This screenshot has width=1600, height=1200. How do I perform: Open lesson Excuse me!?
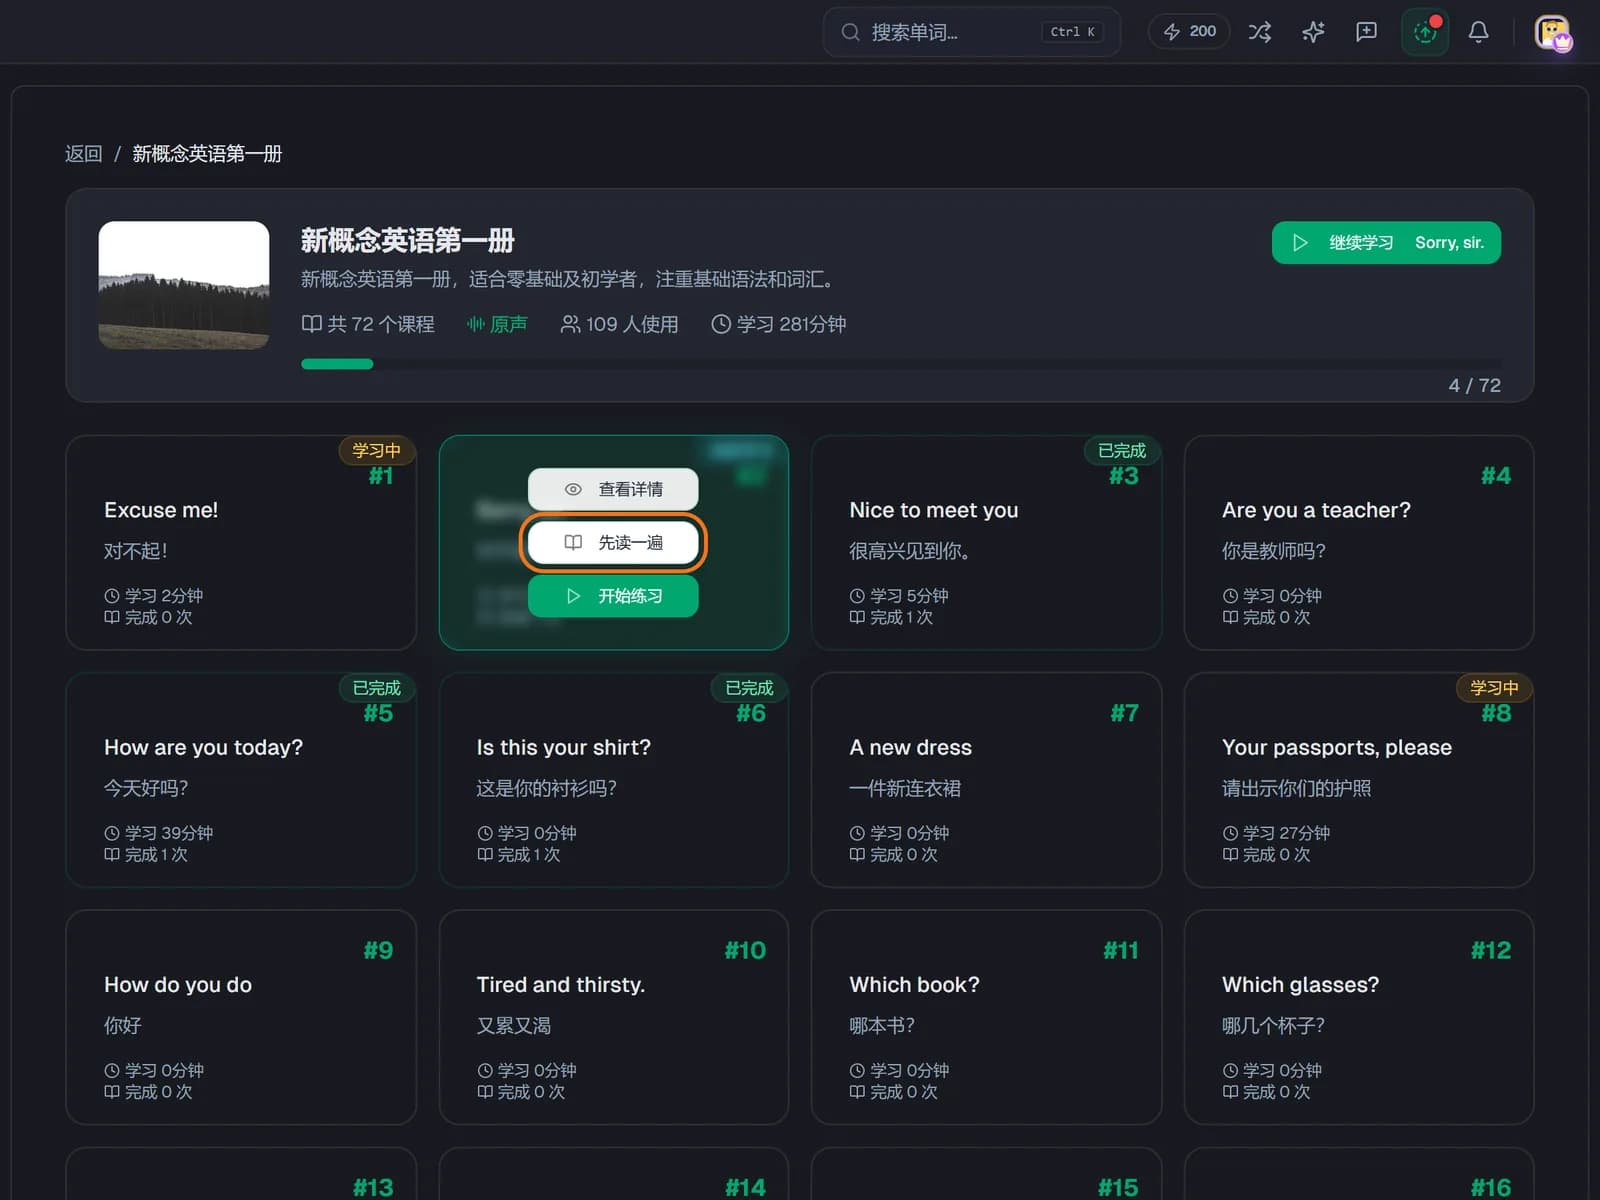pos(241,543)
